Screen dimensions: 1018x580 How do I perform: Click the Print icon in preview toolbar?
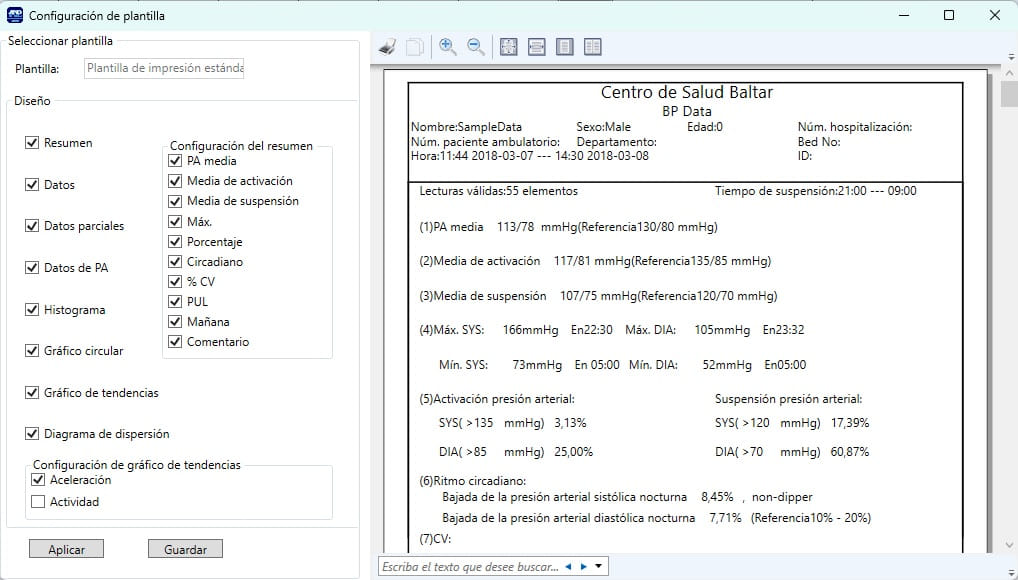pyautogui.click(x=389, y=47)
